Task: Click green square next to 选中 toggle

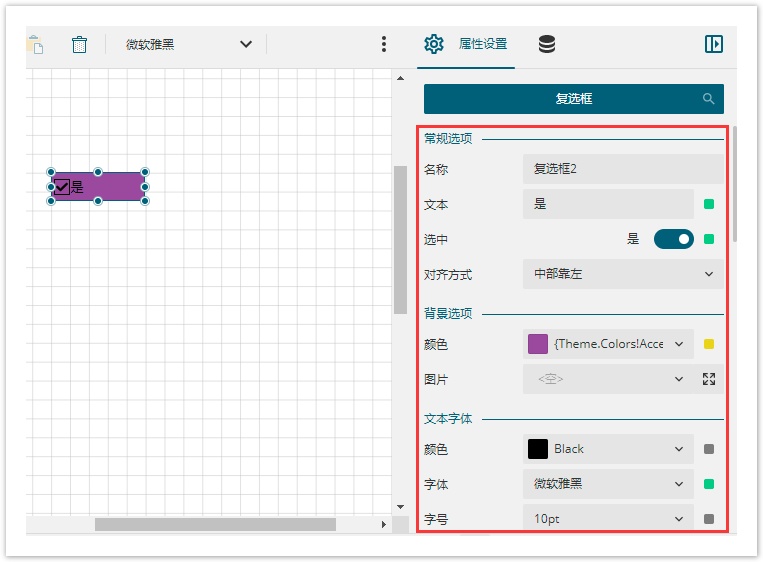Action: [709, 239]
